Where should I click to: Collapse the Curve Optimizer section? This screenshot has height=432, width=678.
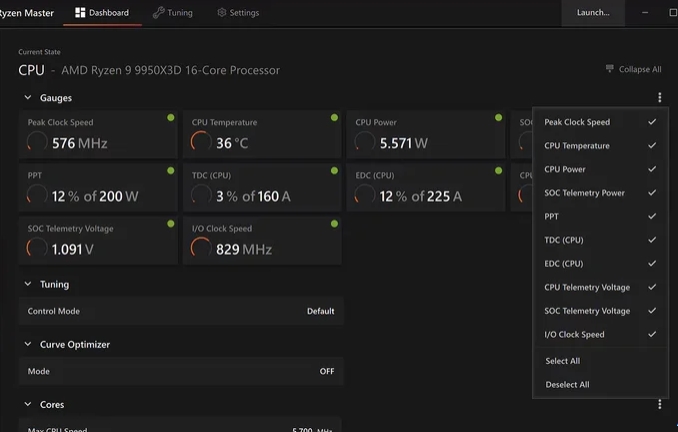pos(28,344)
